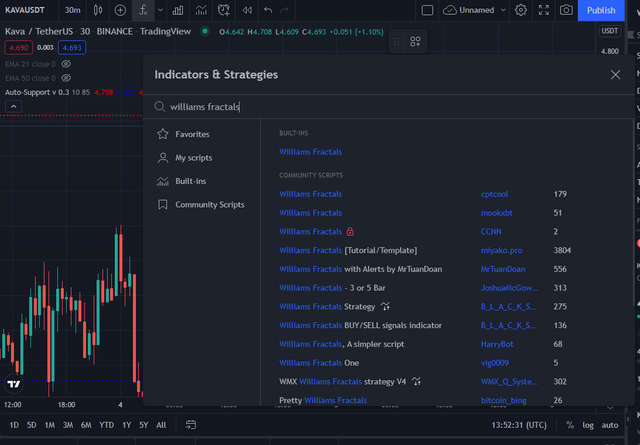This screenshot has width=640, height=445.
Task: Change the 30m timeframe interval
Action: pyautogui.click(x=73, y=10)
